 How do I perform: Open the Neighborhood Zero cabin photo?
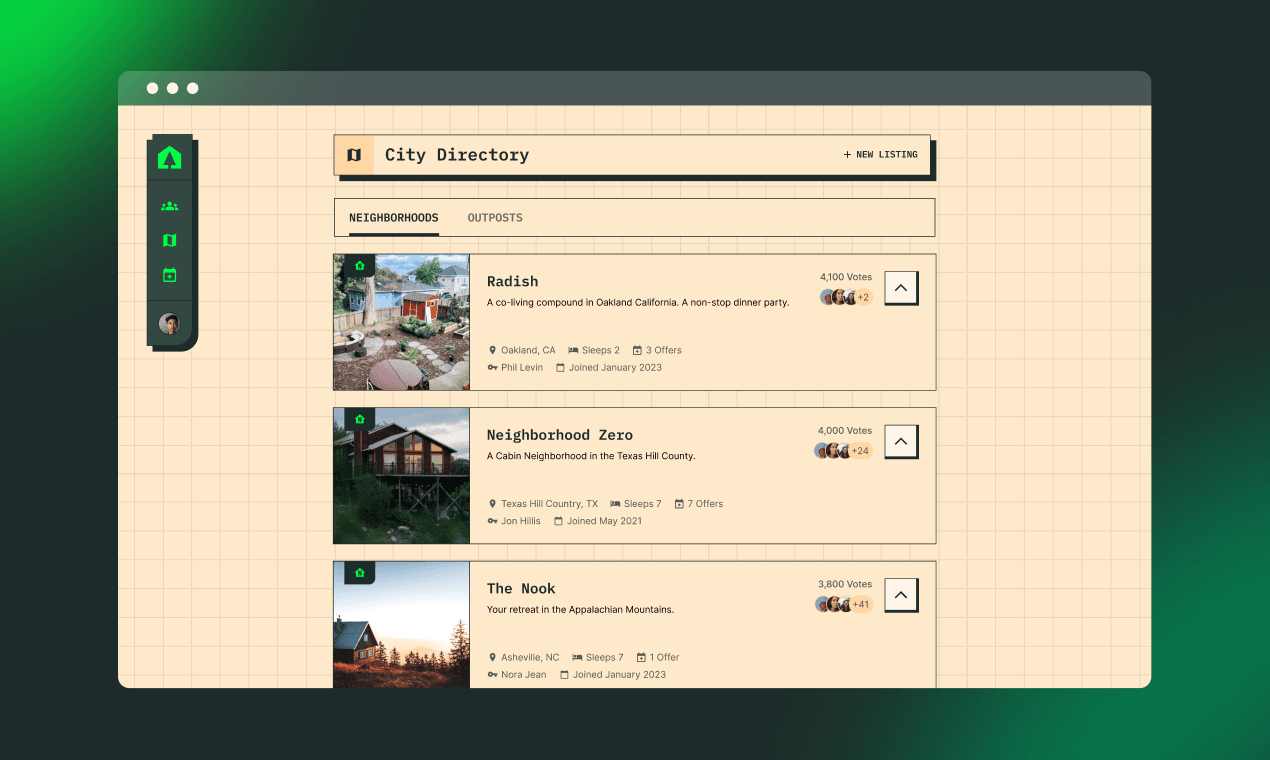402,476
